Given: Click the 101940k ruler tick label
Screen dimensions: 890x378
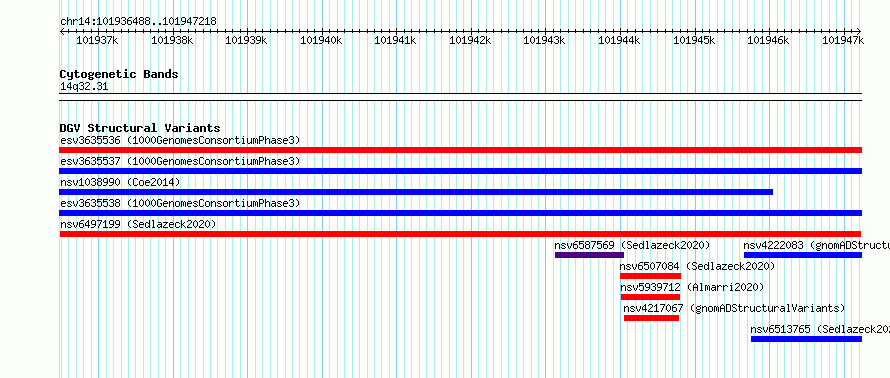Looking at the screenshot, I should pyautogui.click(x=321, y=40).
